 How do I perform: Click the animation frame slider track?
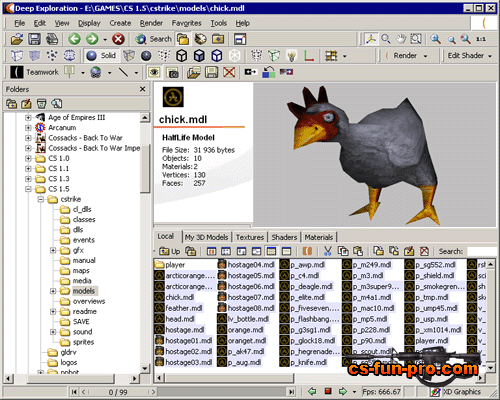pyautogui.click(x=223, y=391)
